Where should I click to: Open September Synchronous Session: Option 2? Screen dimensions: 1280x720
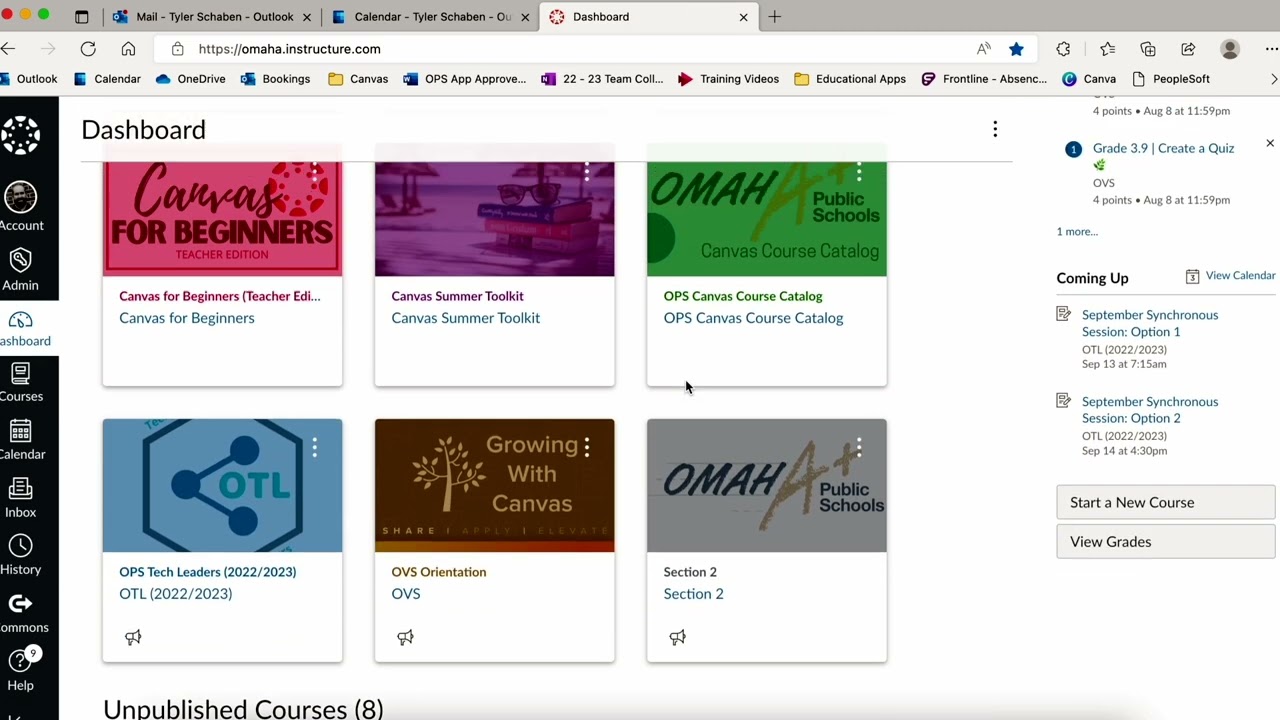point(1150,410)
